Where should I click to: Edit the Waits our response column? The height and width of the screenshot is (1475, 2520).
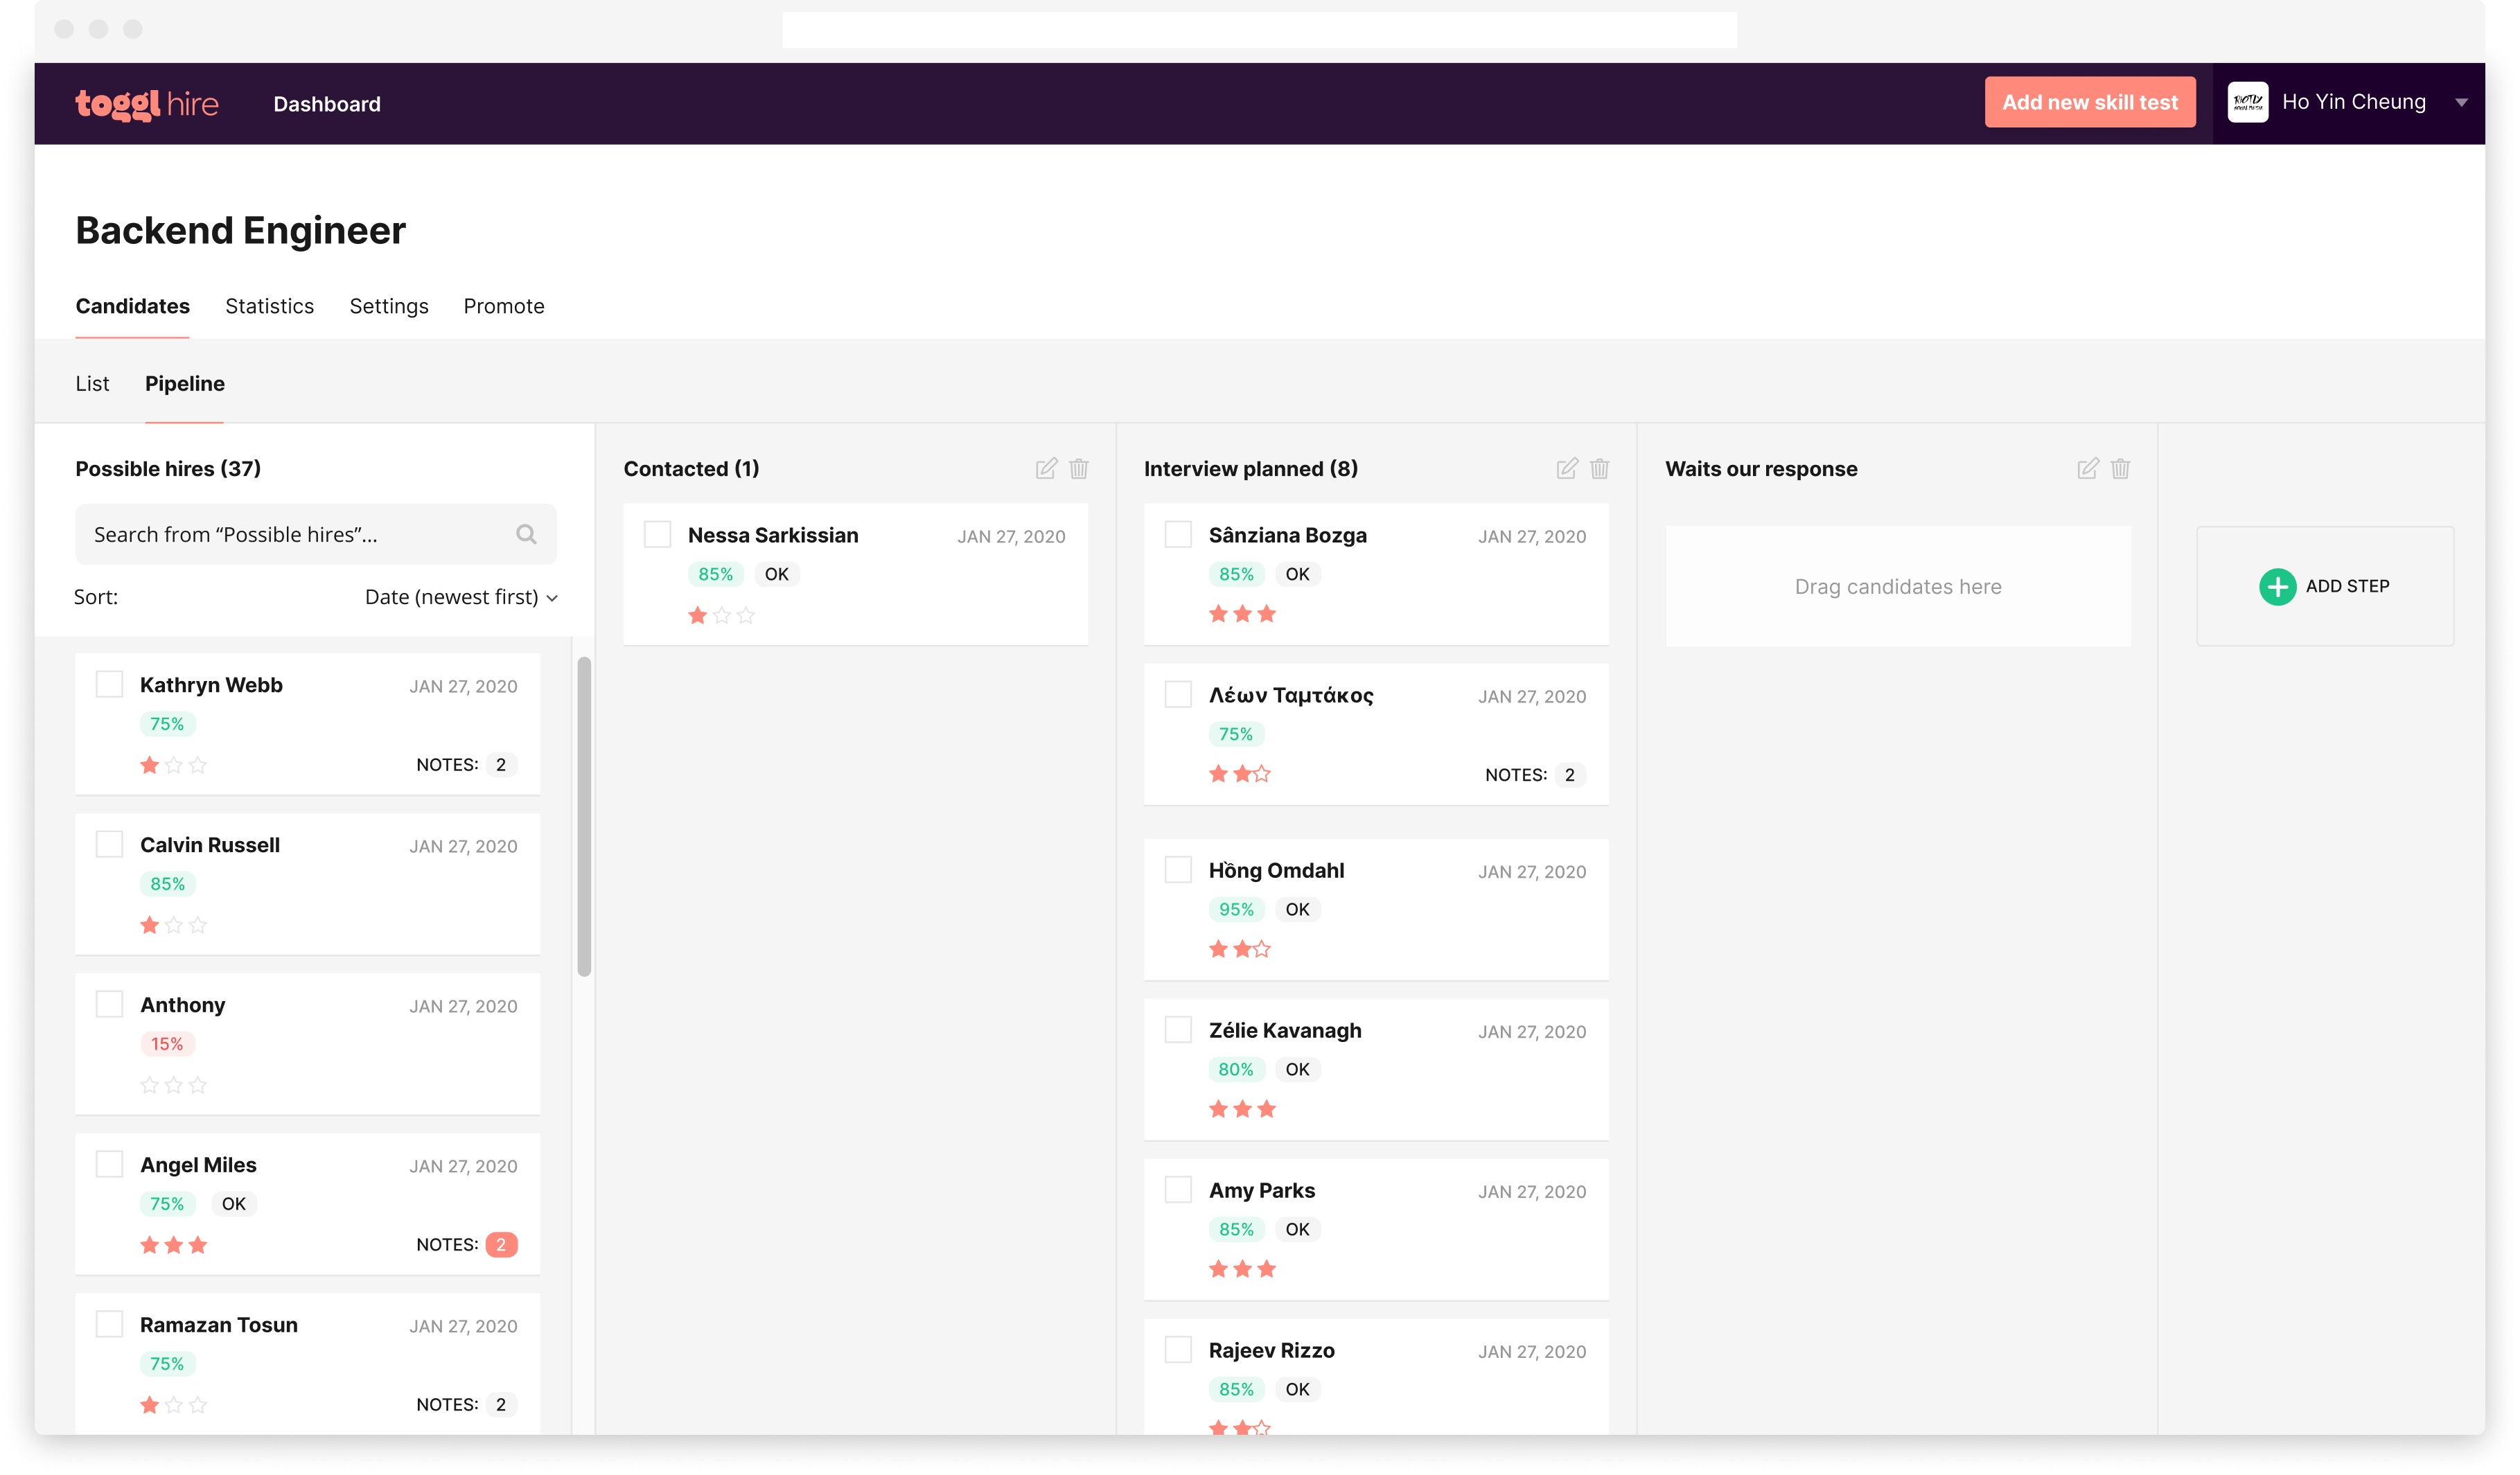2088,468
